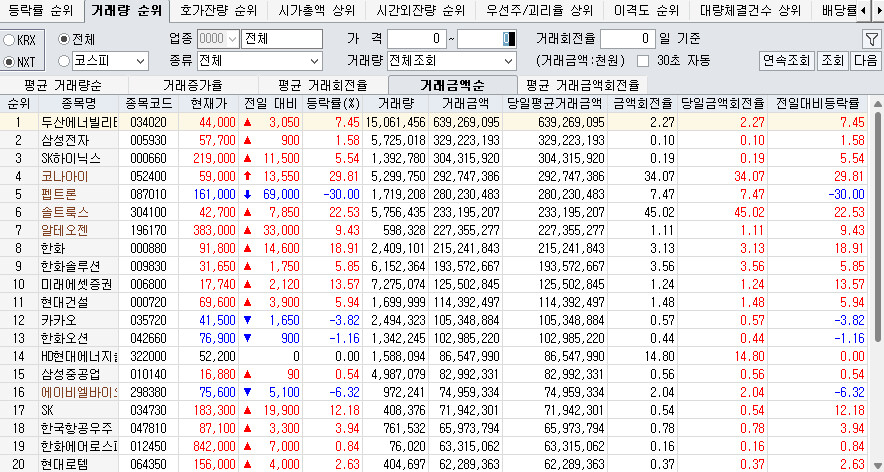884x472 pixels.
Task: Select 알테오젠 stock name
Action: tap(65, 231)
